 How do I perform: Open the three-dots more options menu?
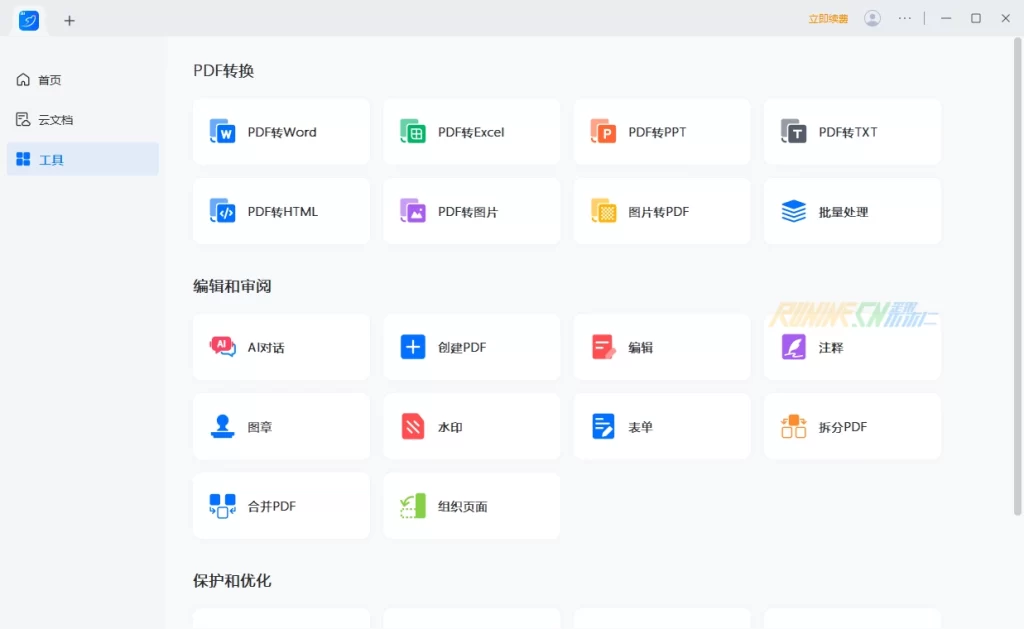coord(905,19)
